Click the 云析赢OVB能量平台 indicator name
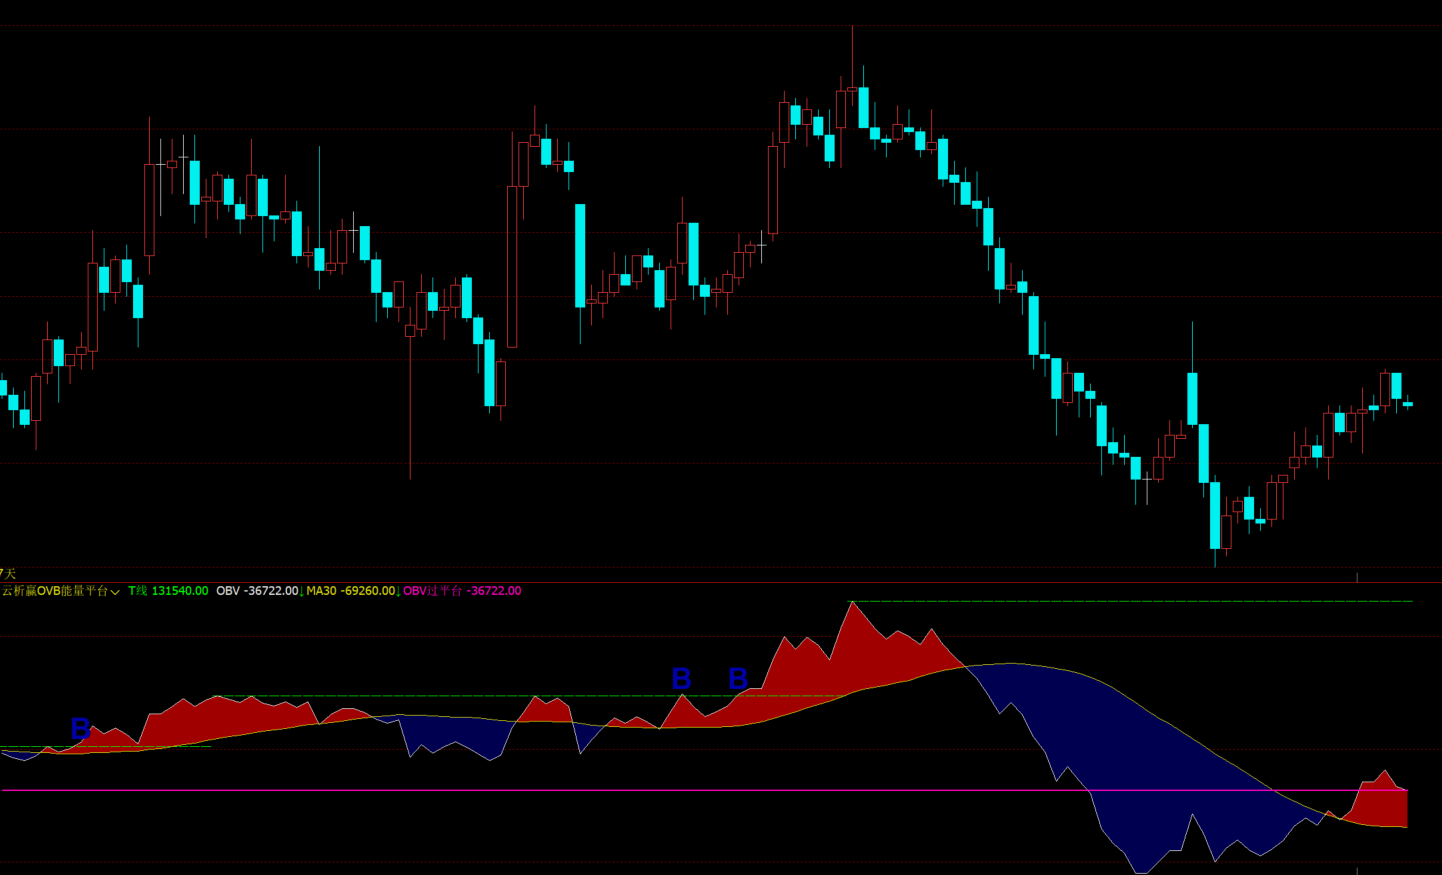The width and height of the screenshot is (1442, 875). (x=54, y=591)
